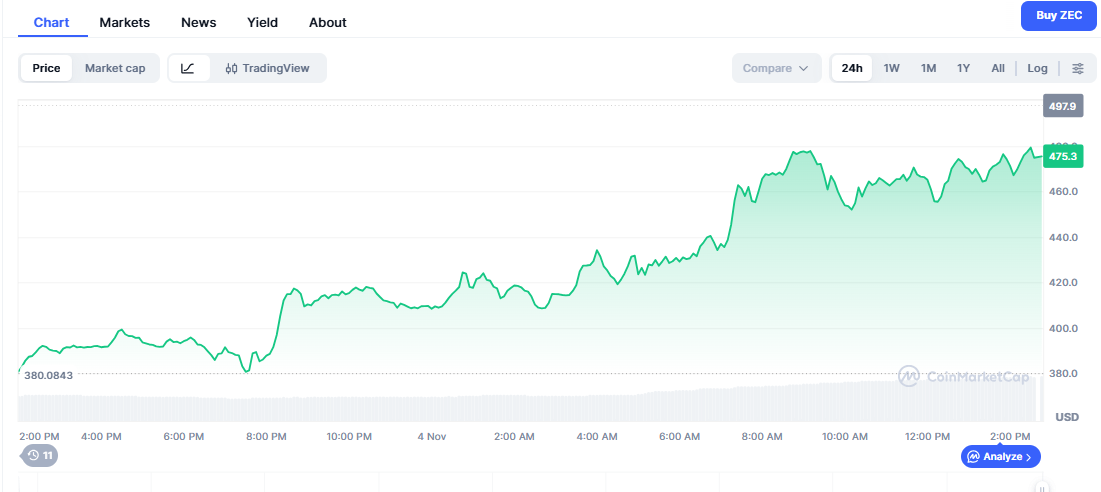
Task: Select the 24h time range
Action: click(x=852, y=68)
